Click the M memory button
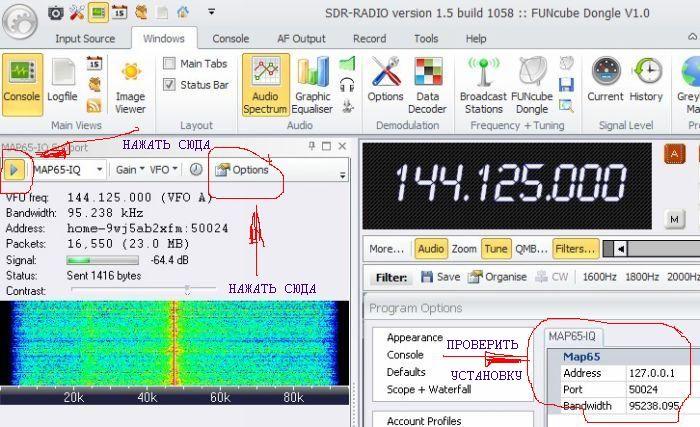The height and width of the screenshot is (427, 700). pos(674,219)
